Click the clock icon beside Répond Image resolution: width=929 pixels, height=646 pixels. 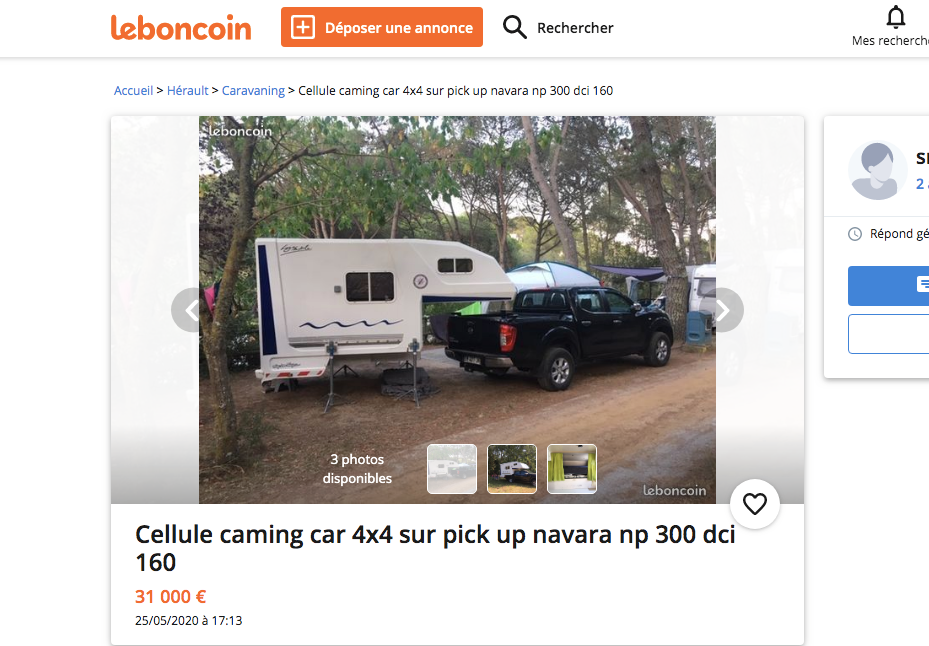click(855, 234)
